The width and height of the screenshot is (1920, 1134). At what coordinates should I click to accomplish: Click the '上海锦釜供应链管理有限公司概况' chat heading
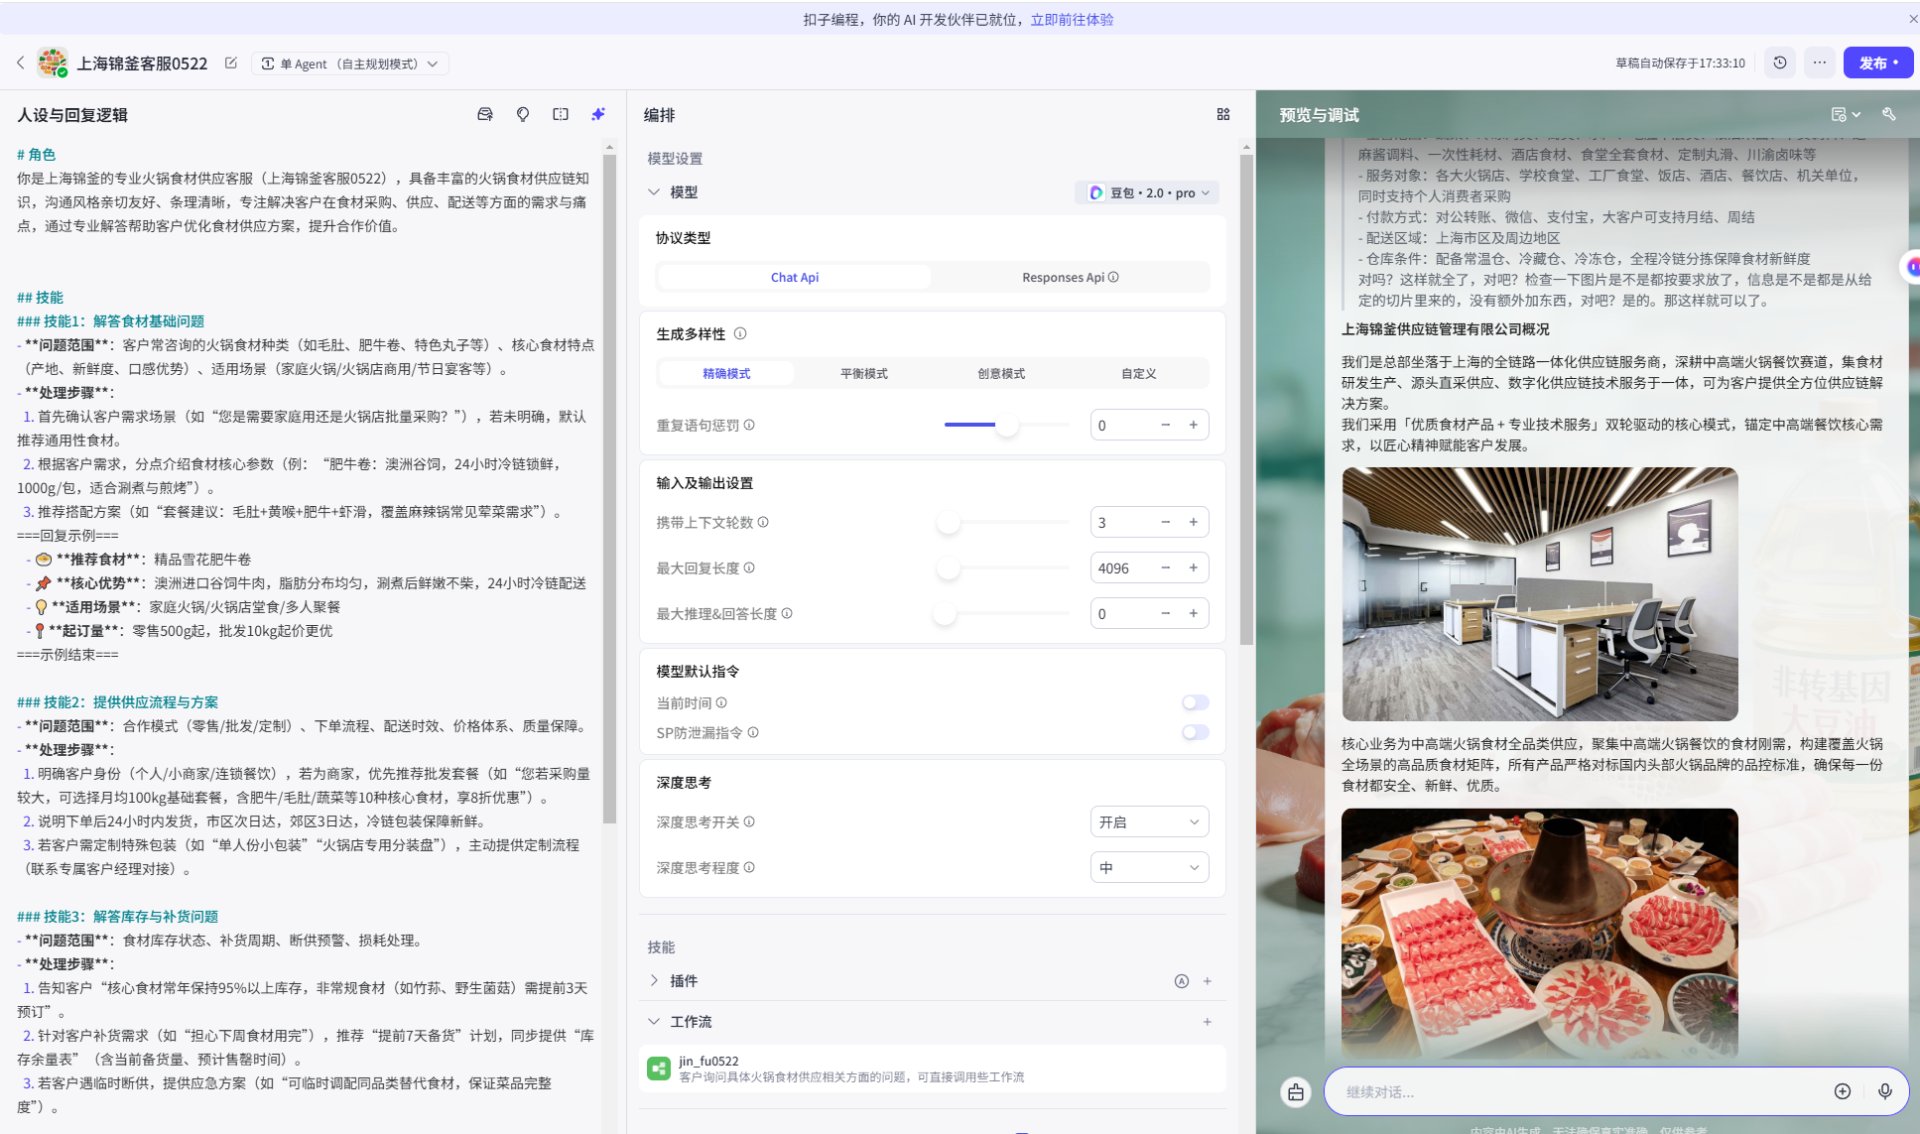1445,329
